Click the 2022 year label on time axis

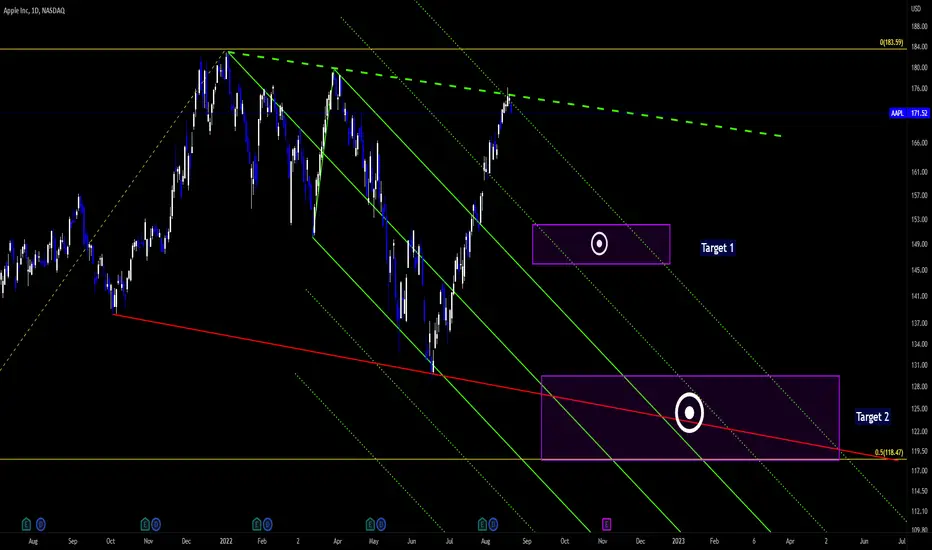pyautogui.click(x=226, y=541)
